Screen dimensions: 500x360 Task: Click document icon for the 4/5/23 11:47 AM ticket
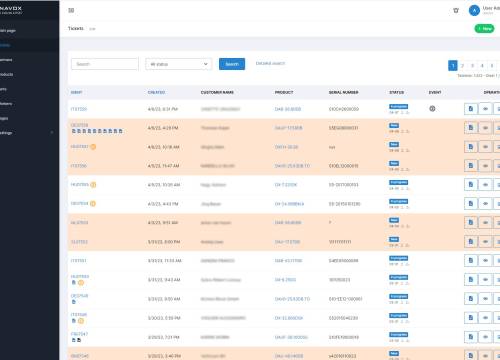coord(471,166)
